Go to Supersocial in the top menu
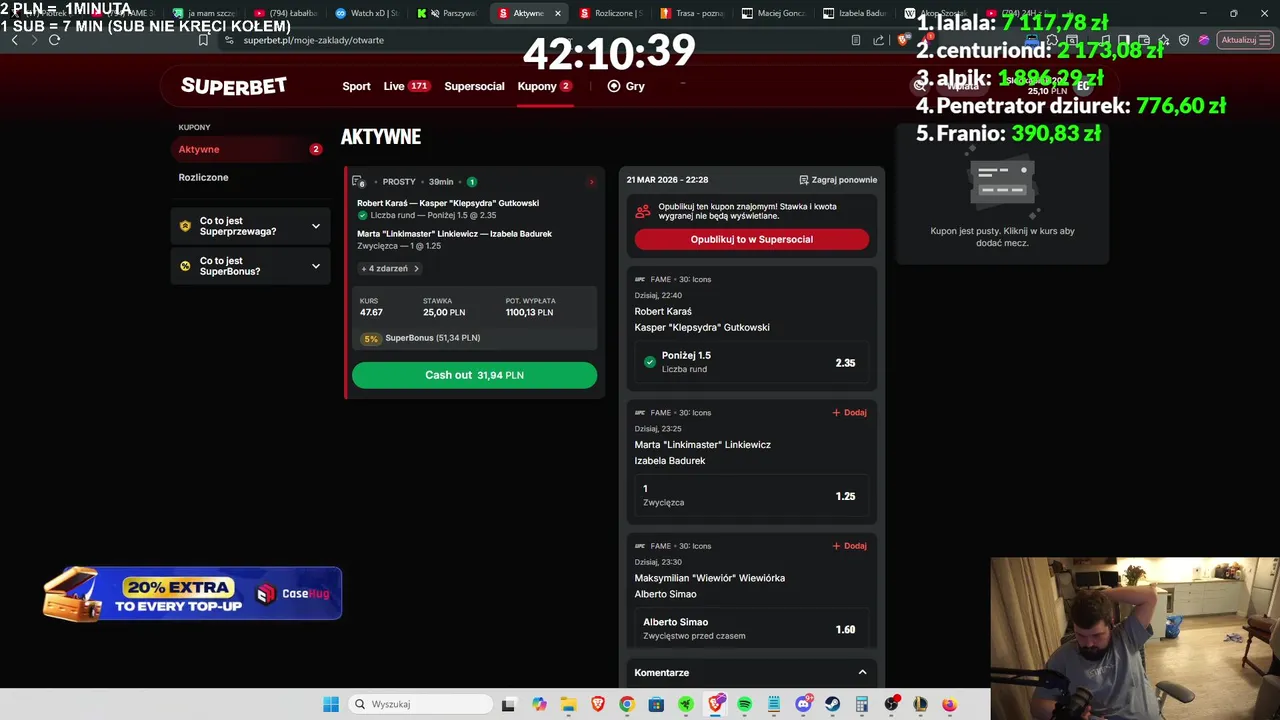1280x720 pixels. point(474,86)
